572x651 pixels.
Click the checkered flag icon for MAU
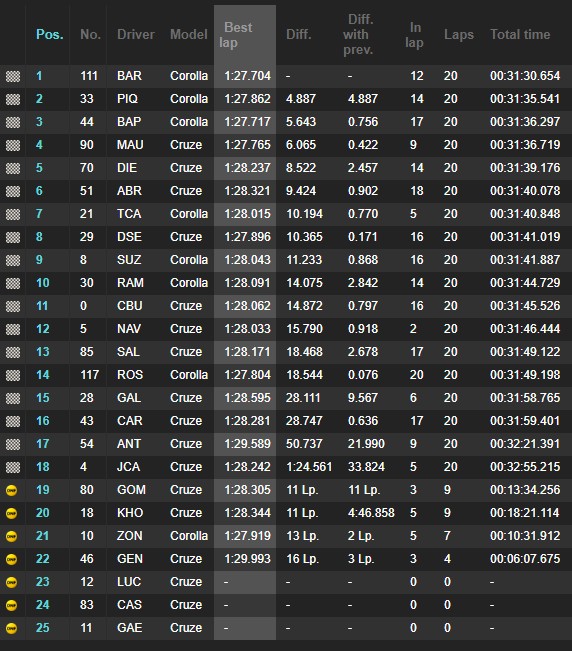[12, 145]
